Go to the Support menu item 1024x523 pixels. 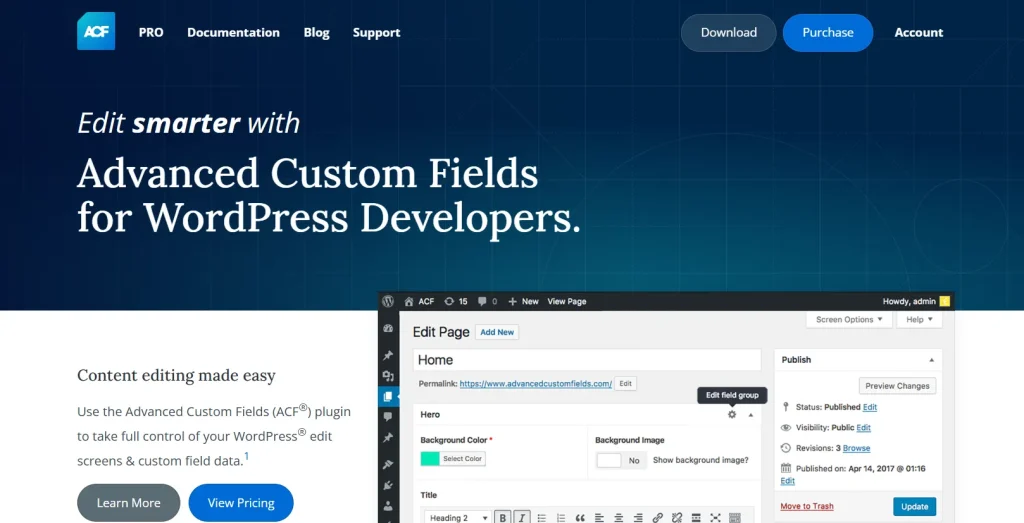click(376, 32)
